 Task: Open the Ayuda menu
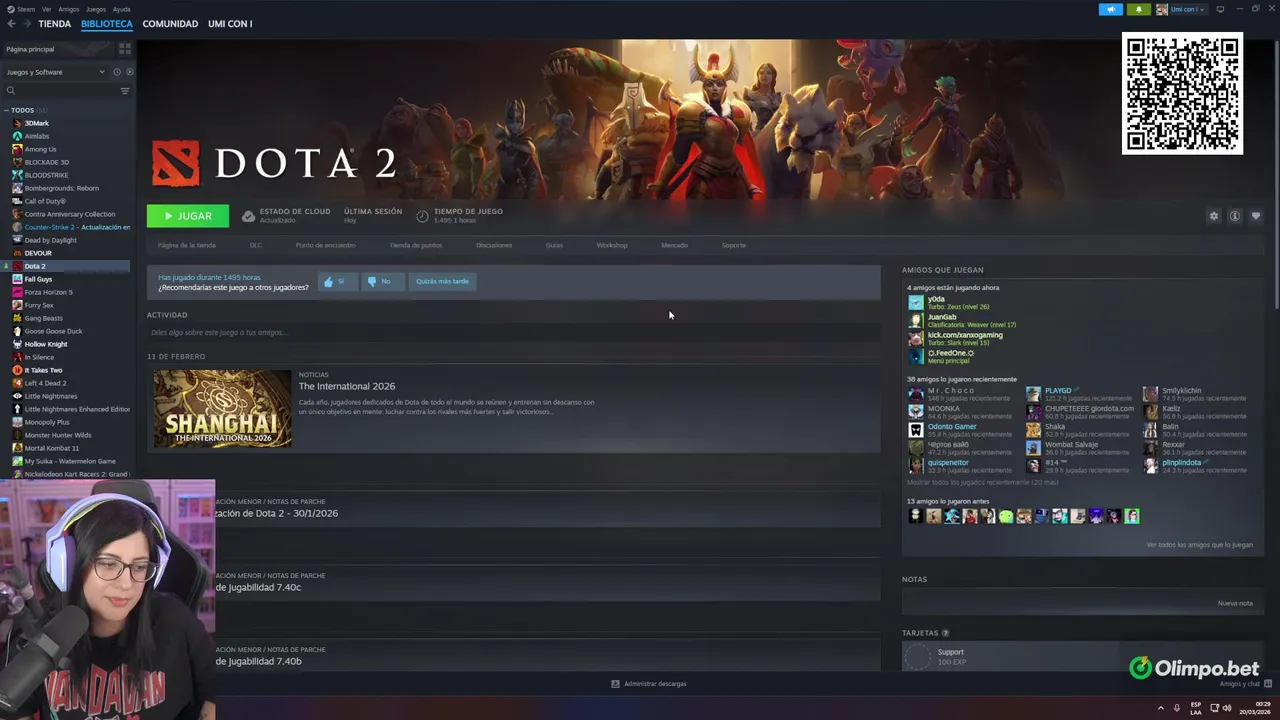122,9
